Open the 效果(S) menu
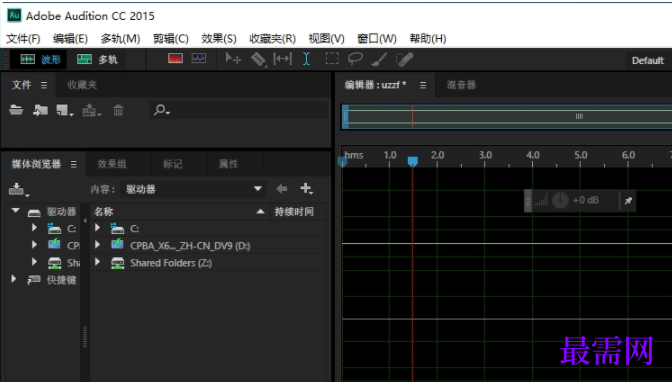 [219, 39]
